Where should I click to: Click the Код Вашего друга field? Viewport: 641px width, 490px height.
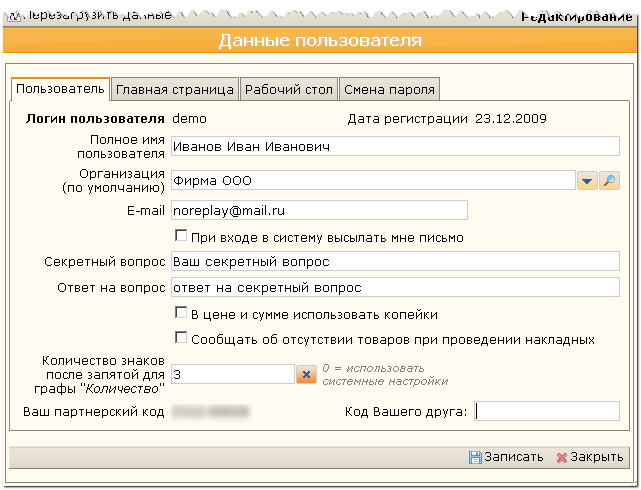point(547,411)
